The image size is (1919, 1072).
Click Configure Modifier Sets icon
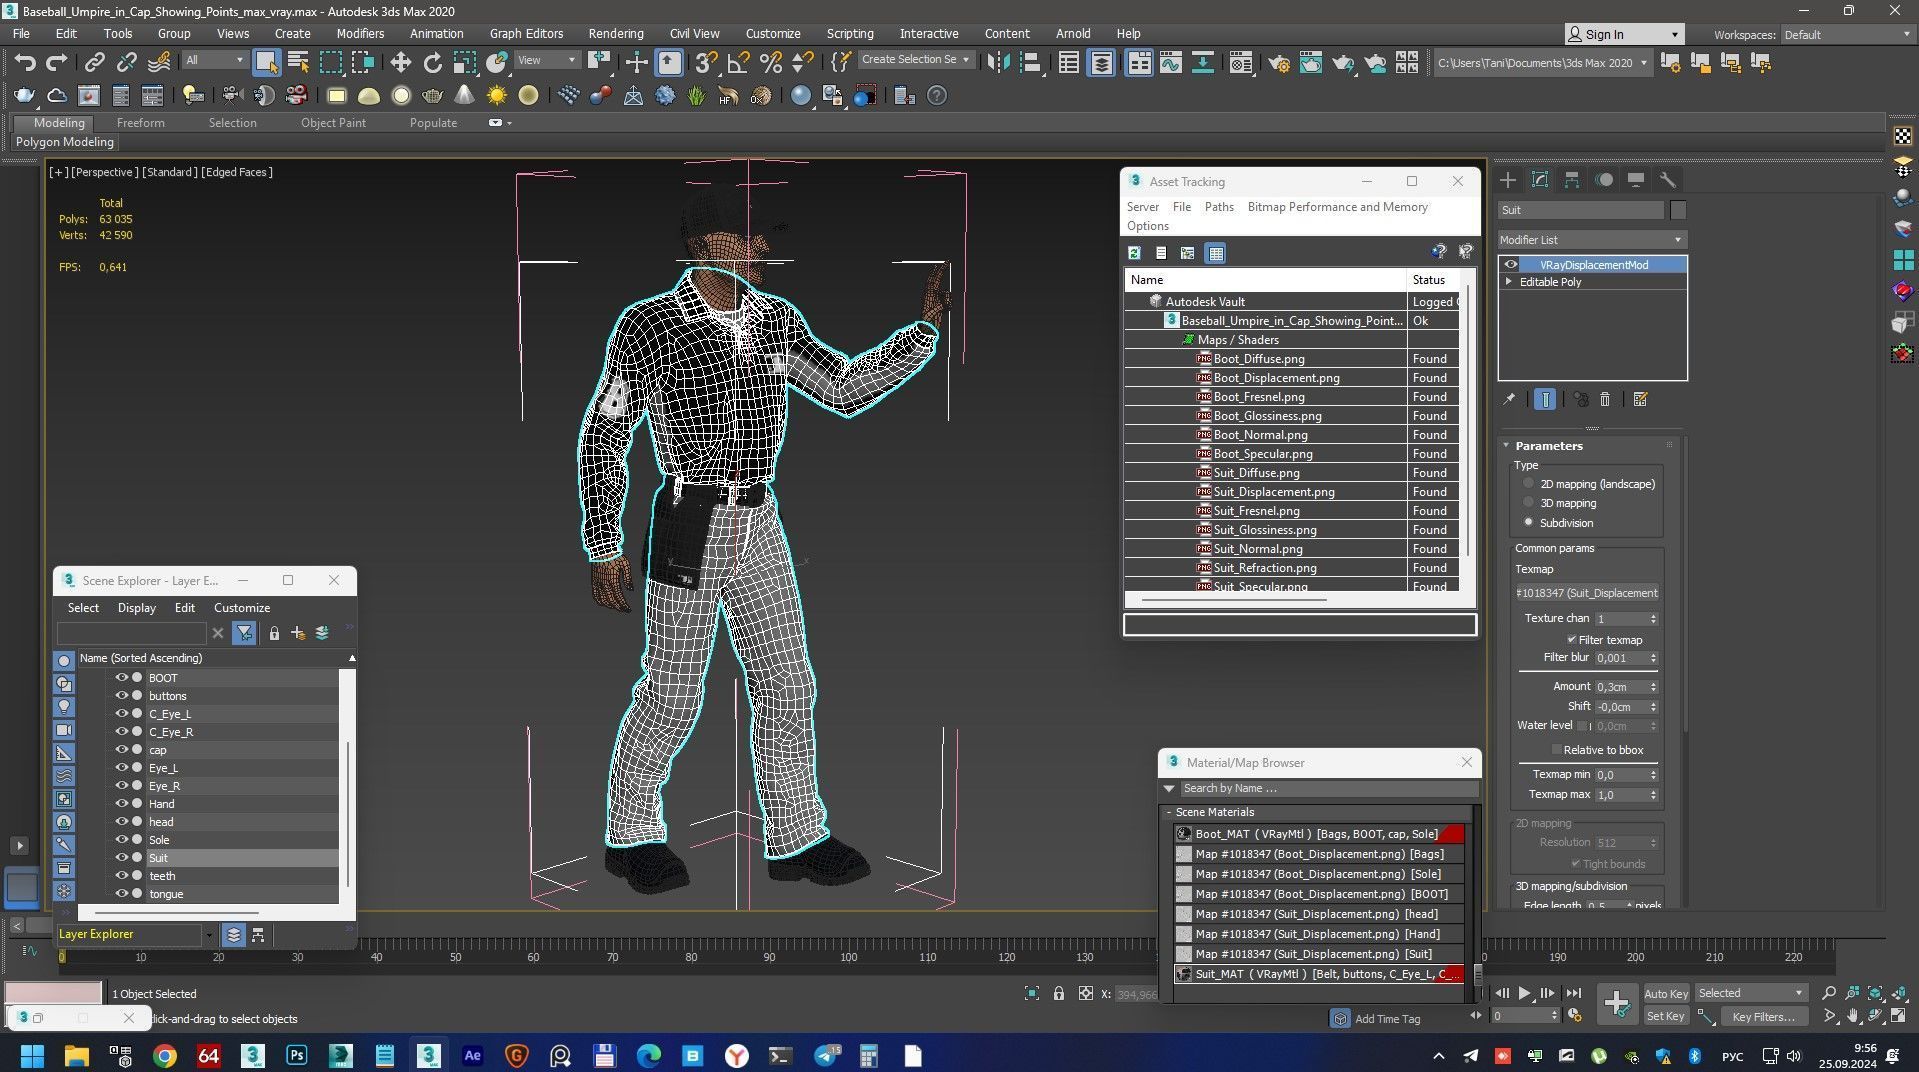point(1640,399)
